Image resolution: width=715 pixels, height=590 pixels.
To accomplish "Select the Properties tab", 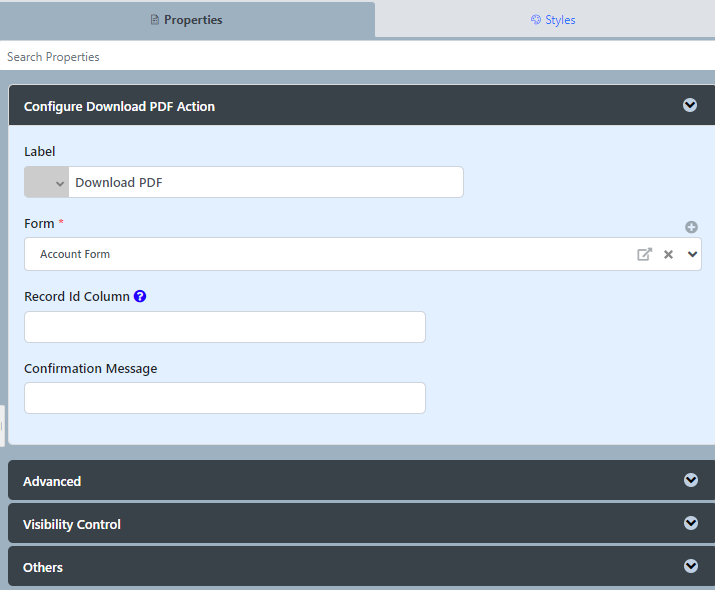I will (x=187, y=20).
